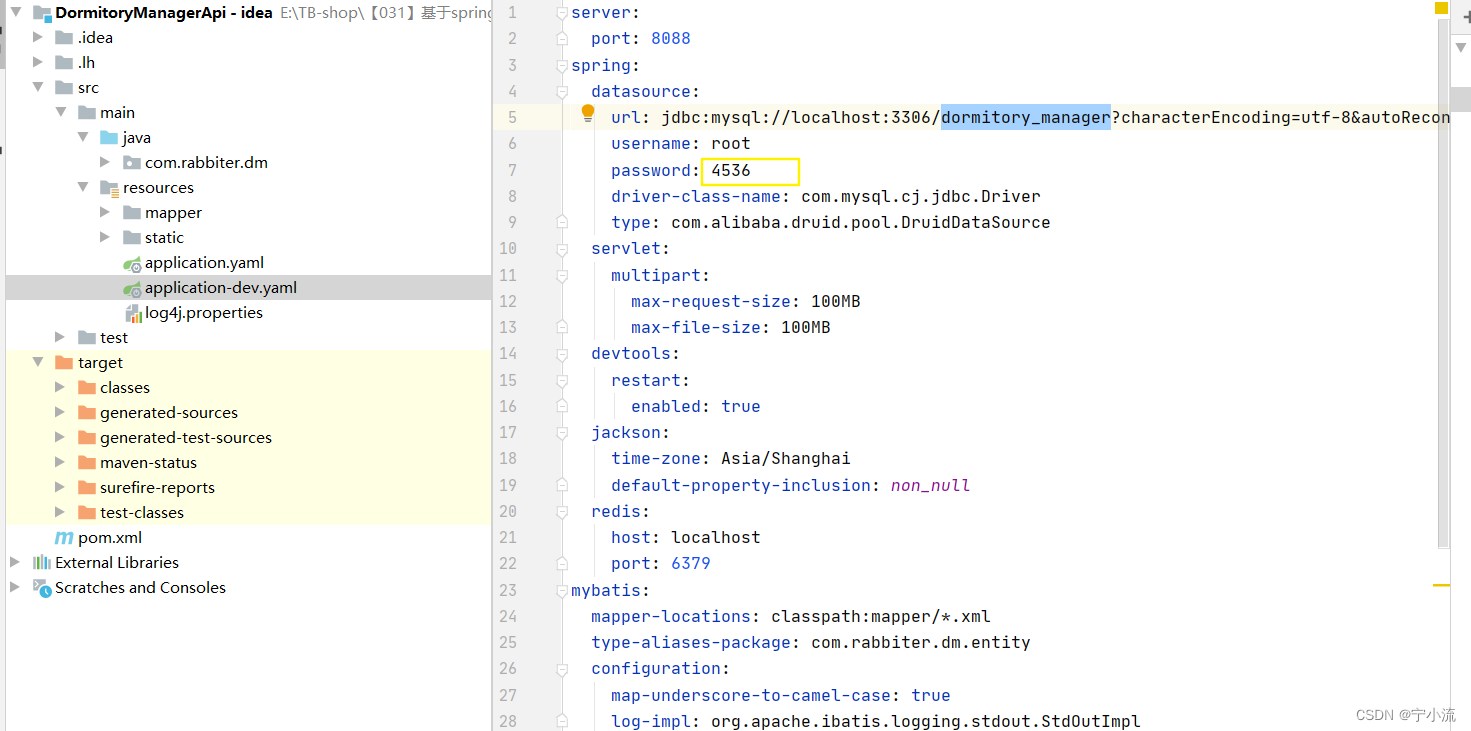Expand the .idea folder
The image size is (1471, 731).
click(38, 38)
